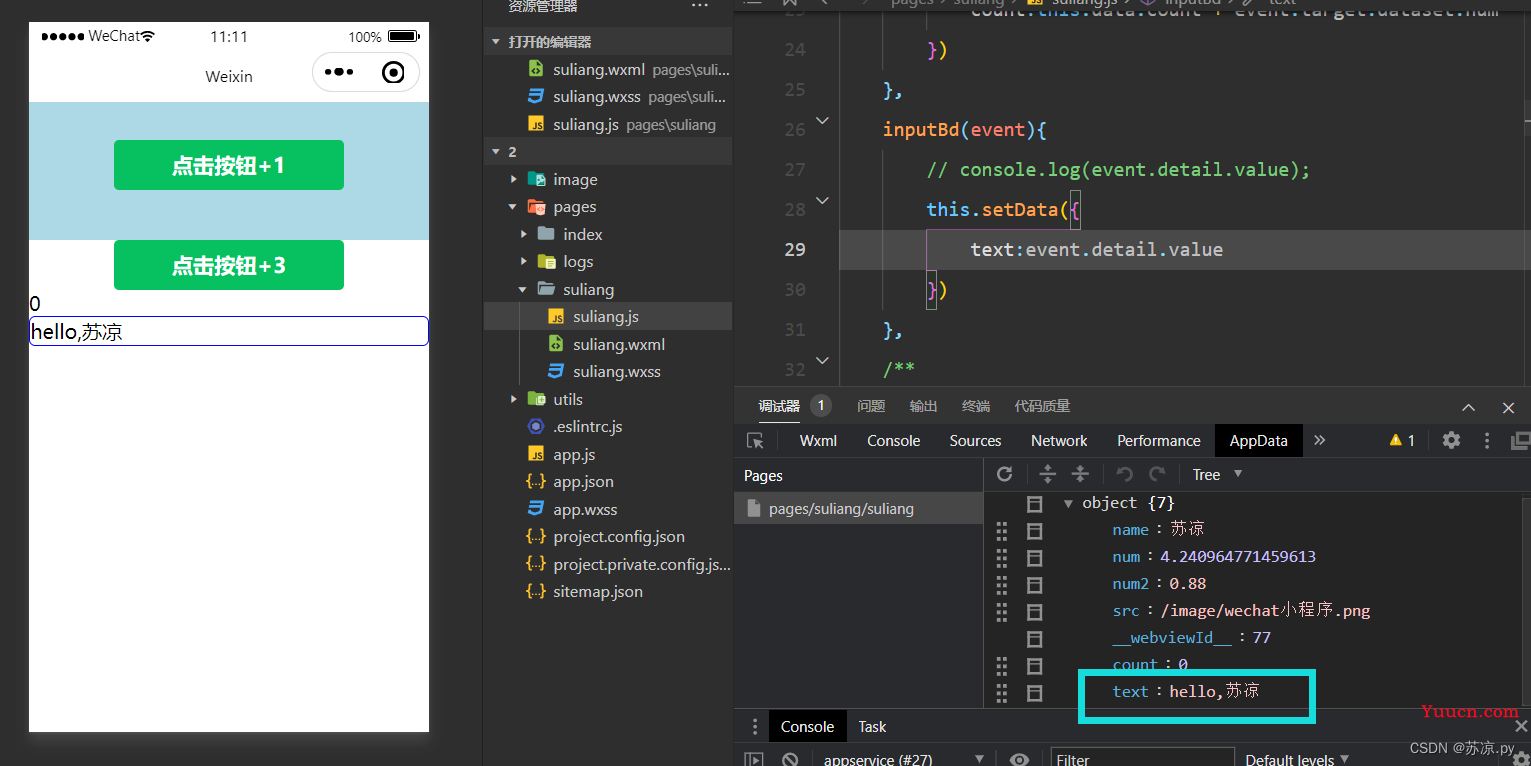Image resolution: width=1531 pixels, height=766 pixels.
Task: Open the Performance tab
Action: click(1159, 440)
